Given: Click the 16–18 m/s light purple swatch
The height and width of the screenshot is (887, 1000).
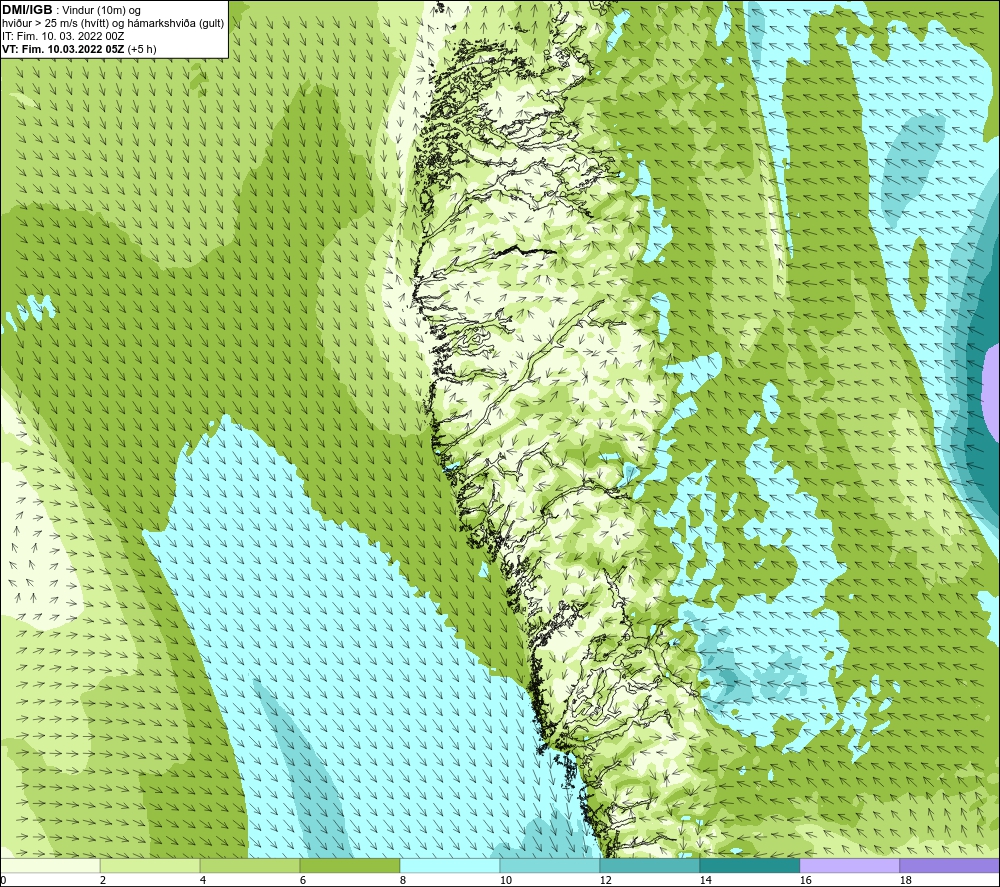Looking at the screenshot, I should [849, 865].
